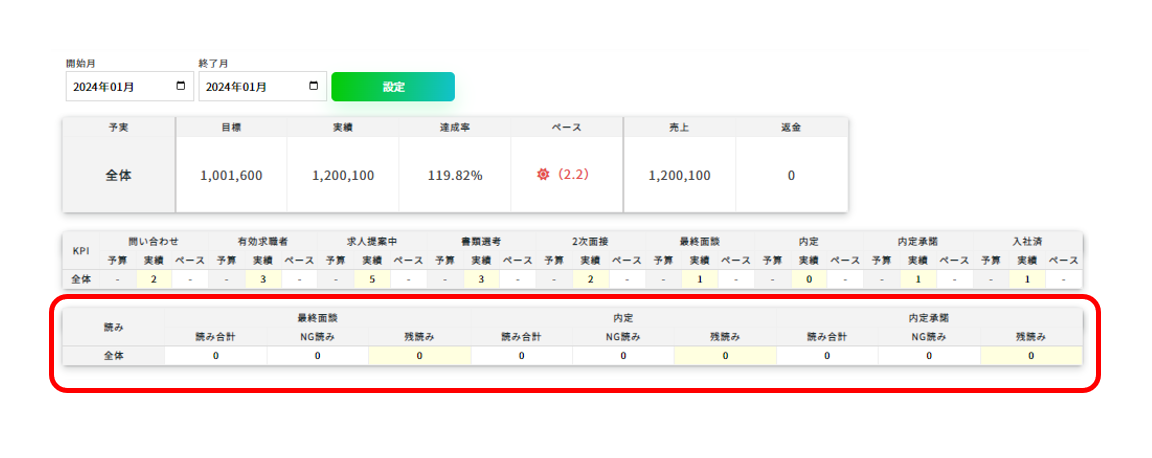Click the 返金 value 0
Screen dimensions: 1152x458
(791, 176)
